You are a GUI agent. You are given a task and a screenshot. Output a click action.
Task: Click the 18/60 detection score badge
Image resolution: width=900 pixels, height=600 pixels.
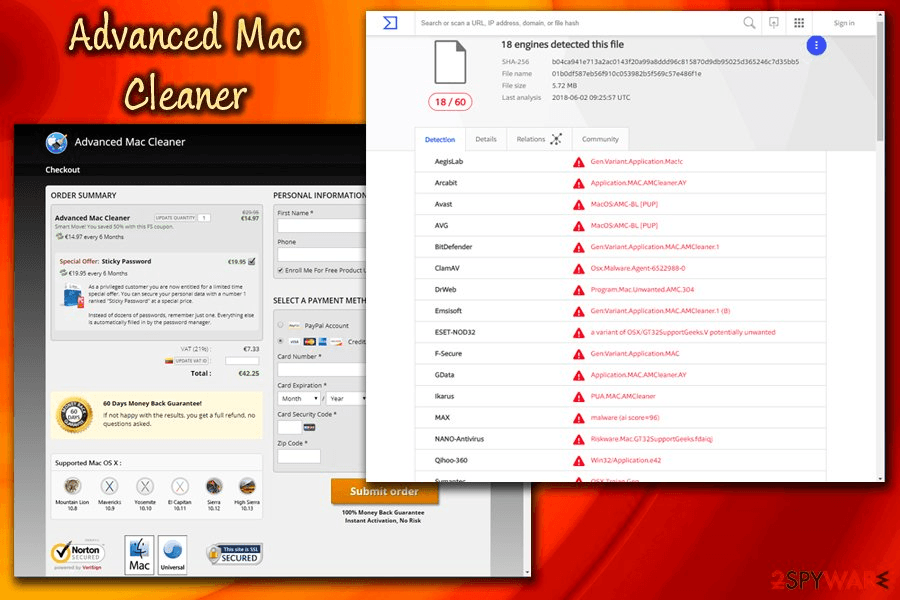tap(450, 101)
